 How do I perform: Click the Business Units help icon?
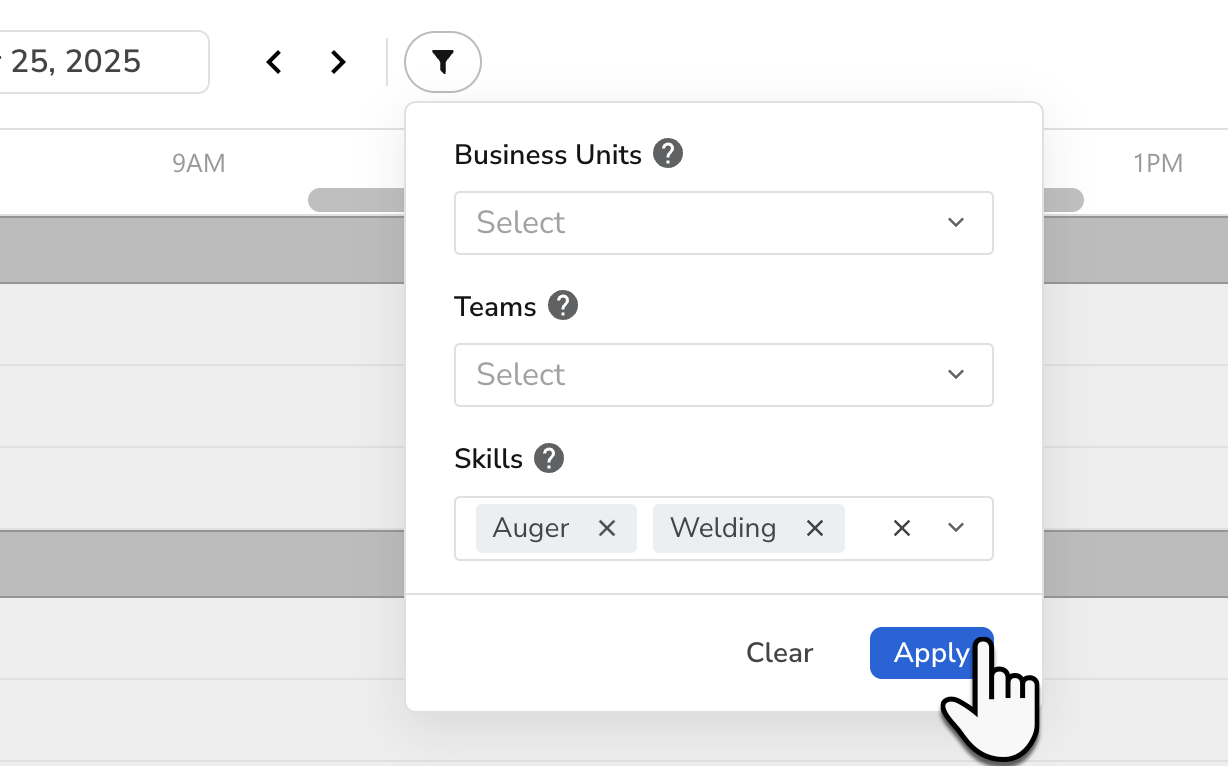click(668, 153)
